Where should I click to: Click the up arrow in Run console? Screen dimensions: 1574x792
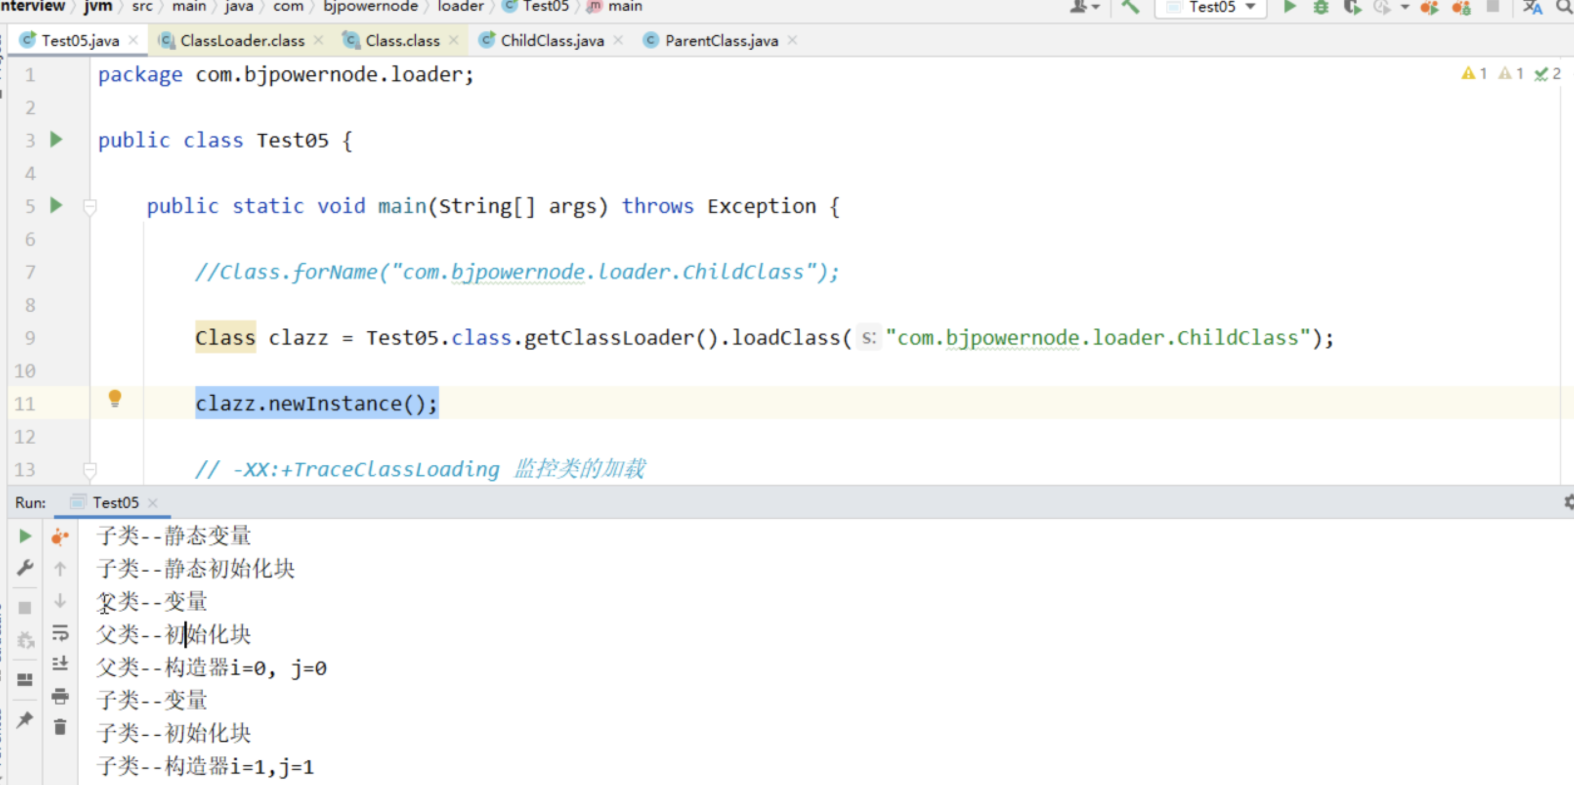click(60, 569)
